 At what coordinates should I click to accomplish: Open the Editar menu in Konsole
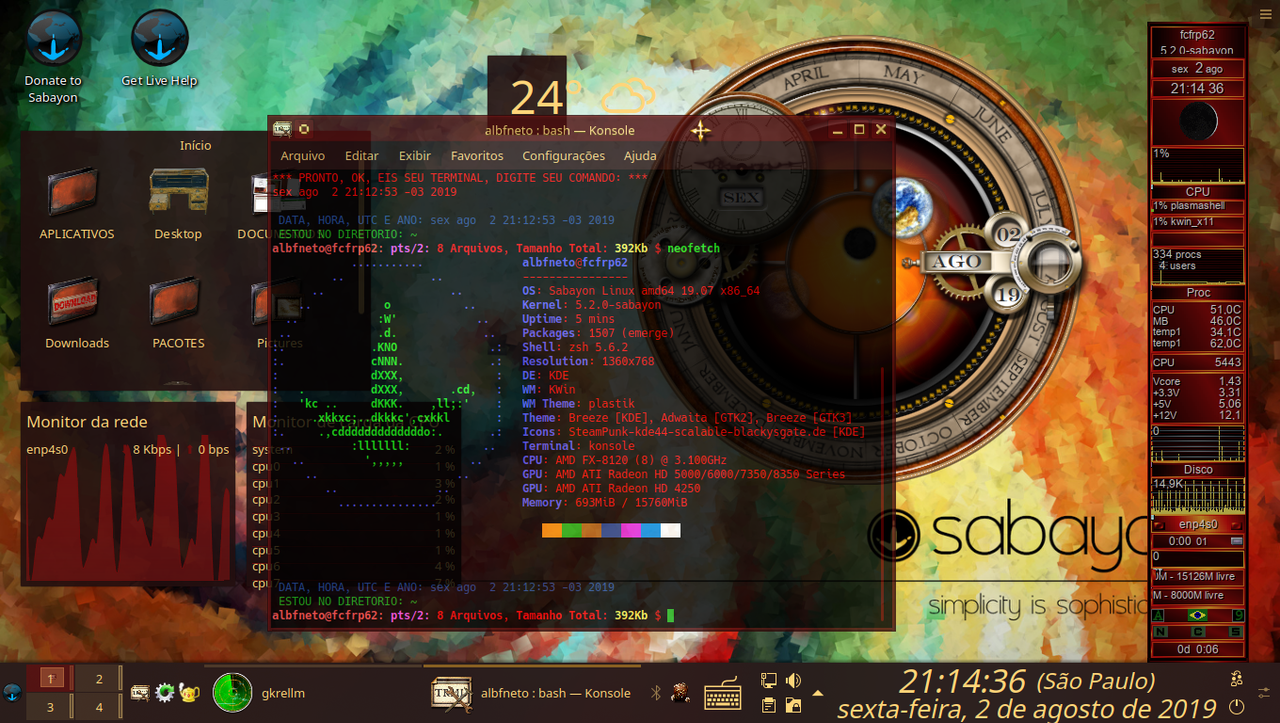362,156
